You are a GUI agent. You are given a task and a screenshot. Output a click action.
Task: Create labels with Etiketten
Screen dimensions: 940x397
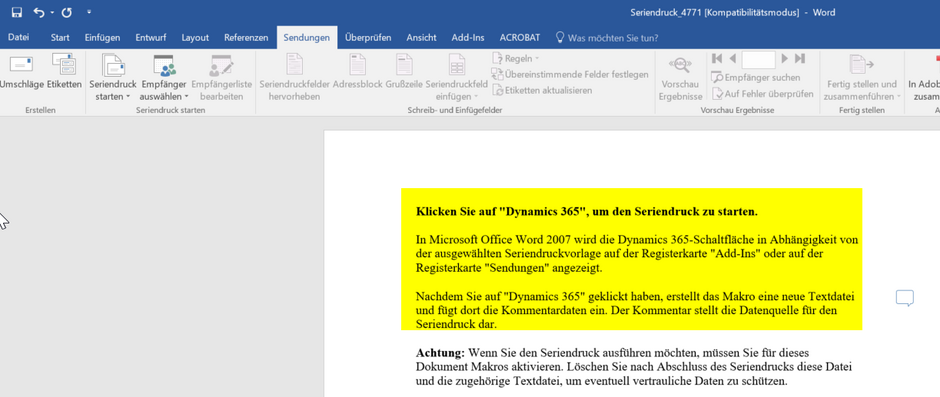pyautogui.click(x=64, y=70)
